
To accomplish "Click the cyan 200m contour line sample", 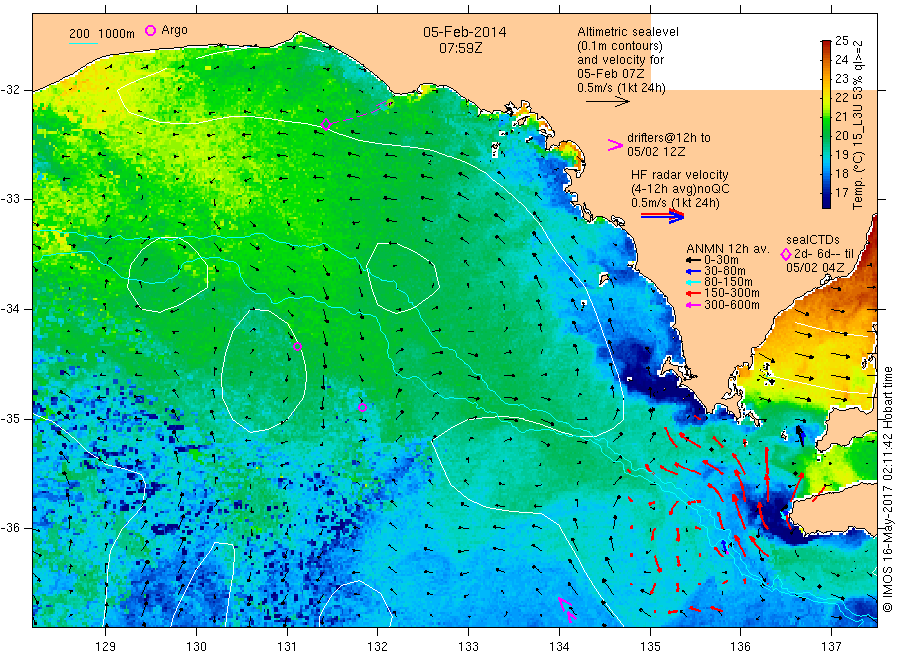I will tap(83, 43).
